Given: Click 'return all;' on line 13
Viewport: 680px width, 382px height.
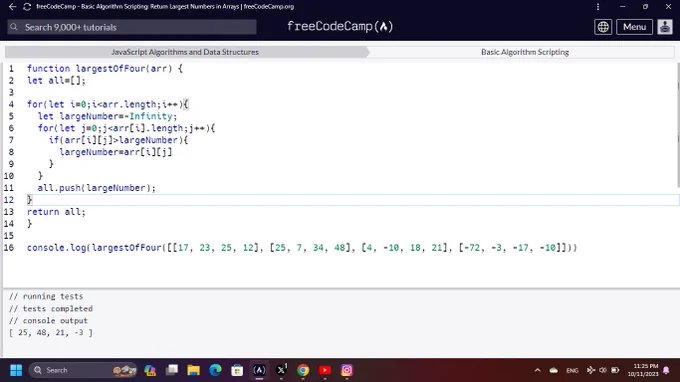Looking at the screenshot, I should [56, 212].
